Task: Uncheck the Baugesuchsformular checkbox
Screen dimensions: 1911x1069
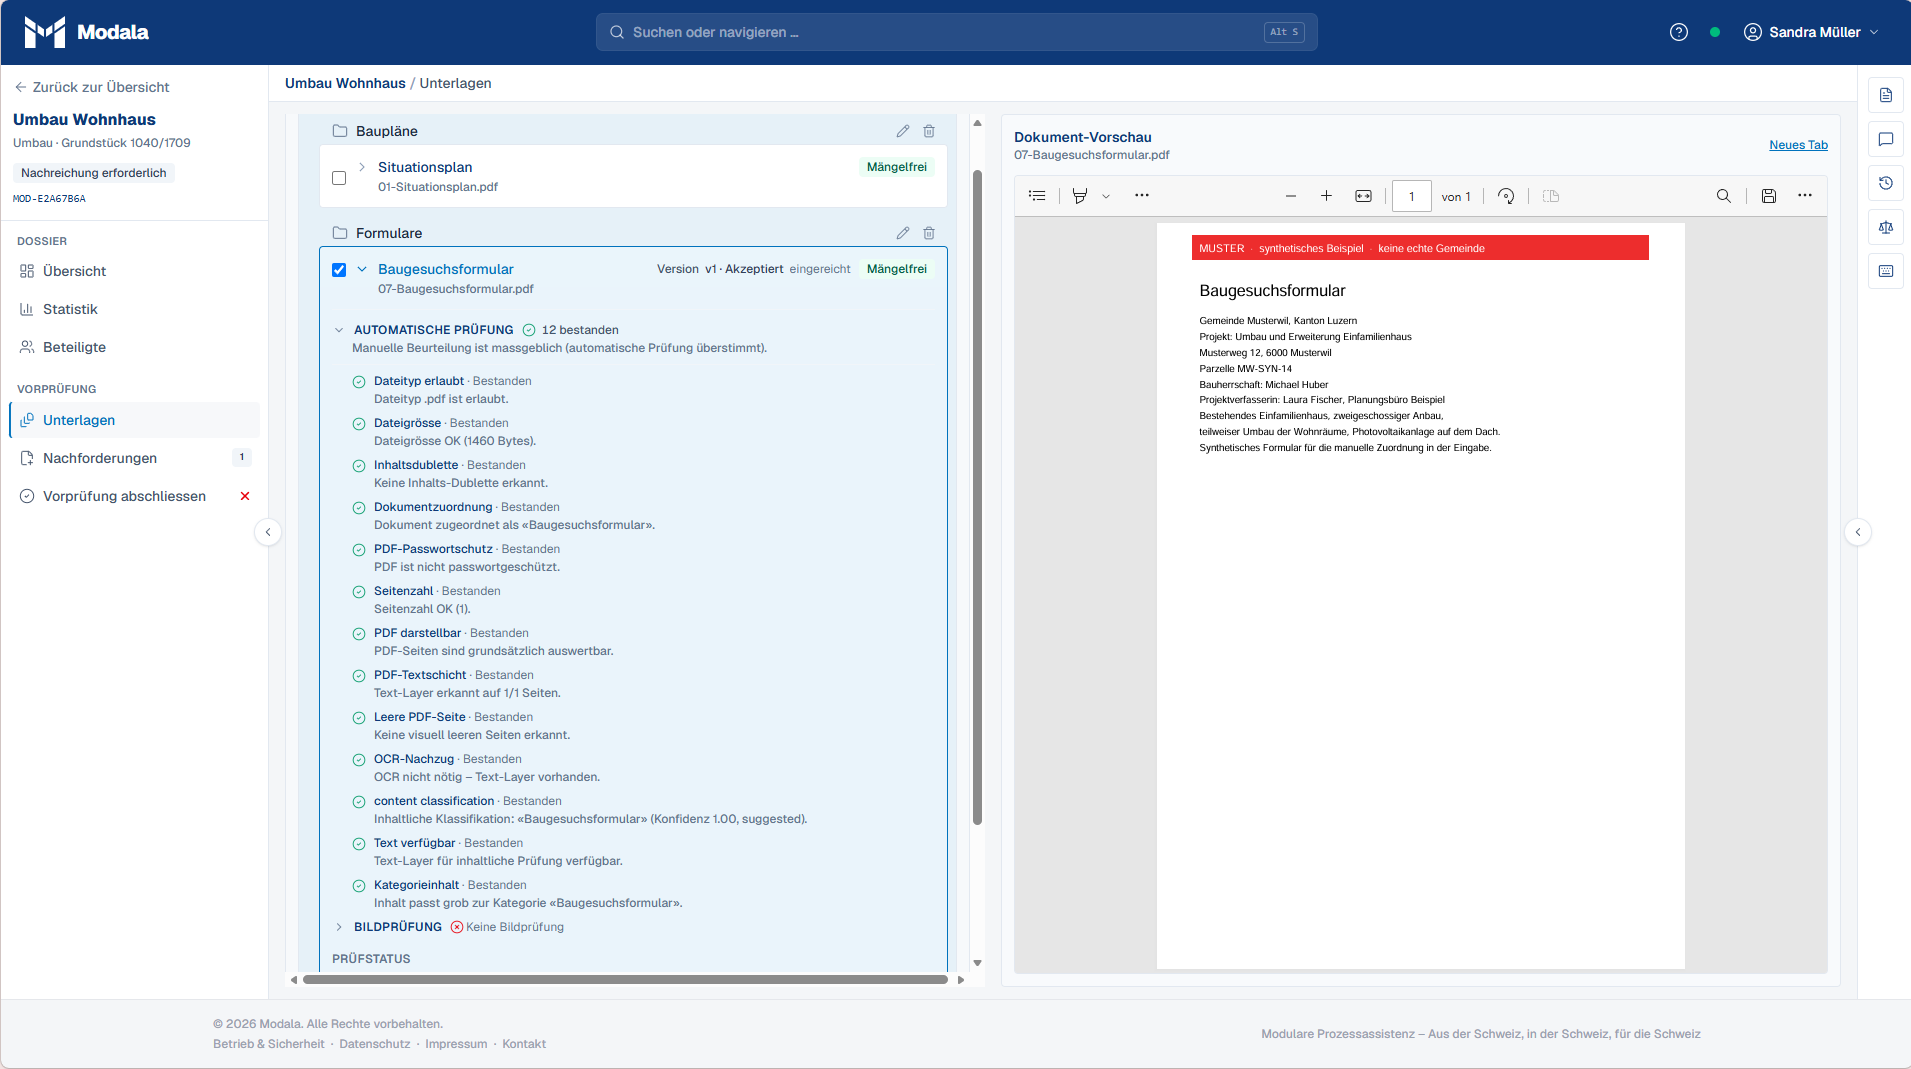Action: 339,270
